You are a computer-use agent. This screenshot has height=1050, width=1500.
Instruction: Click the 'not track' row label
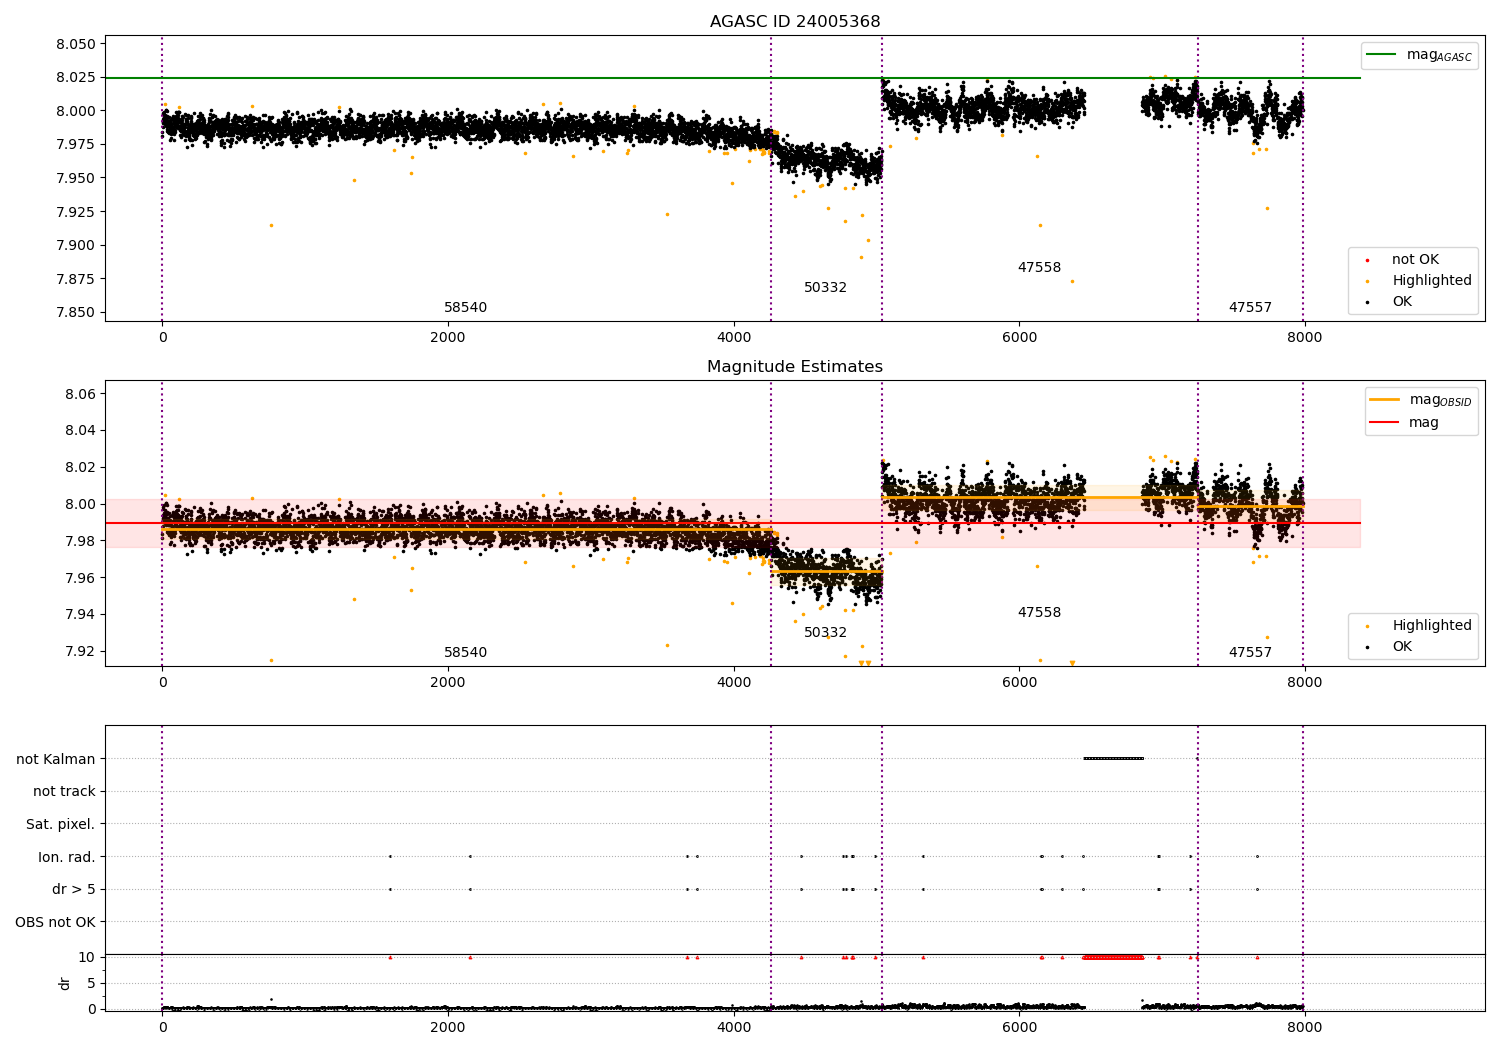point(64,792)
